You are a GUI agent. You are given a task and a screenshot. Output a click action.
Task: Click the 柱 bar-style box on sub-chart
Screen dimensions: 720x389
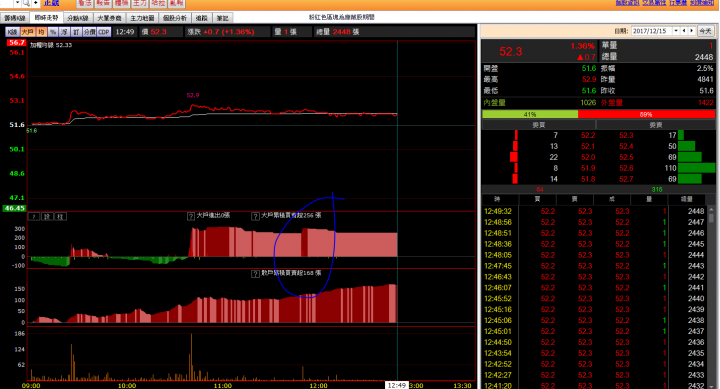[60, 216]
